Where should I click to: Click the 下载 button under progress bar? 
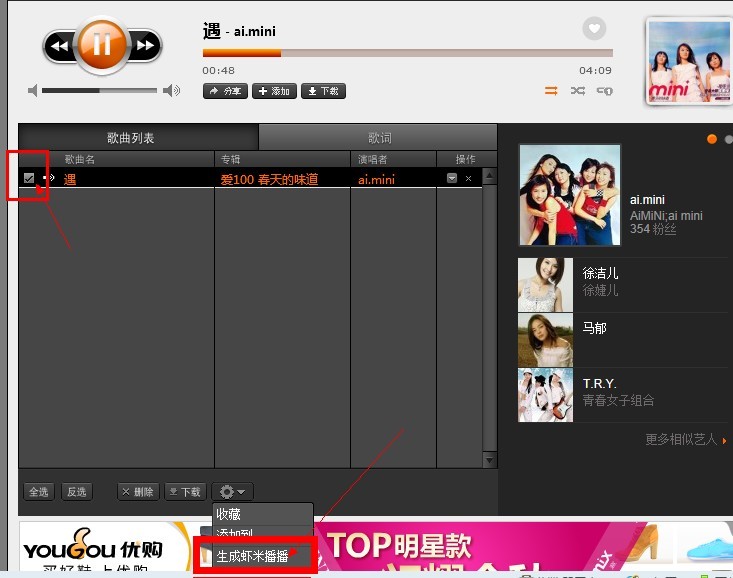coord(323,91)
